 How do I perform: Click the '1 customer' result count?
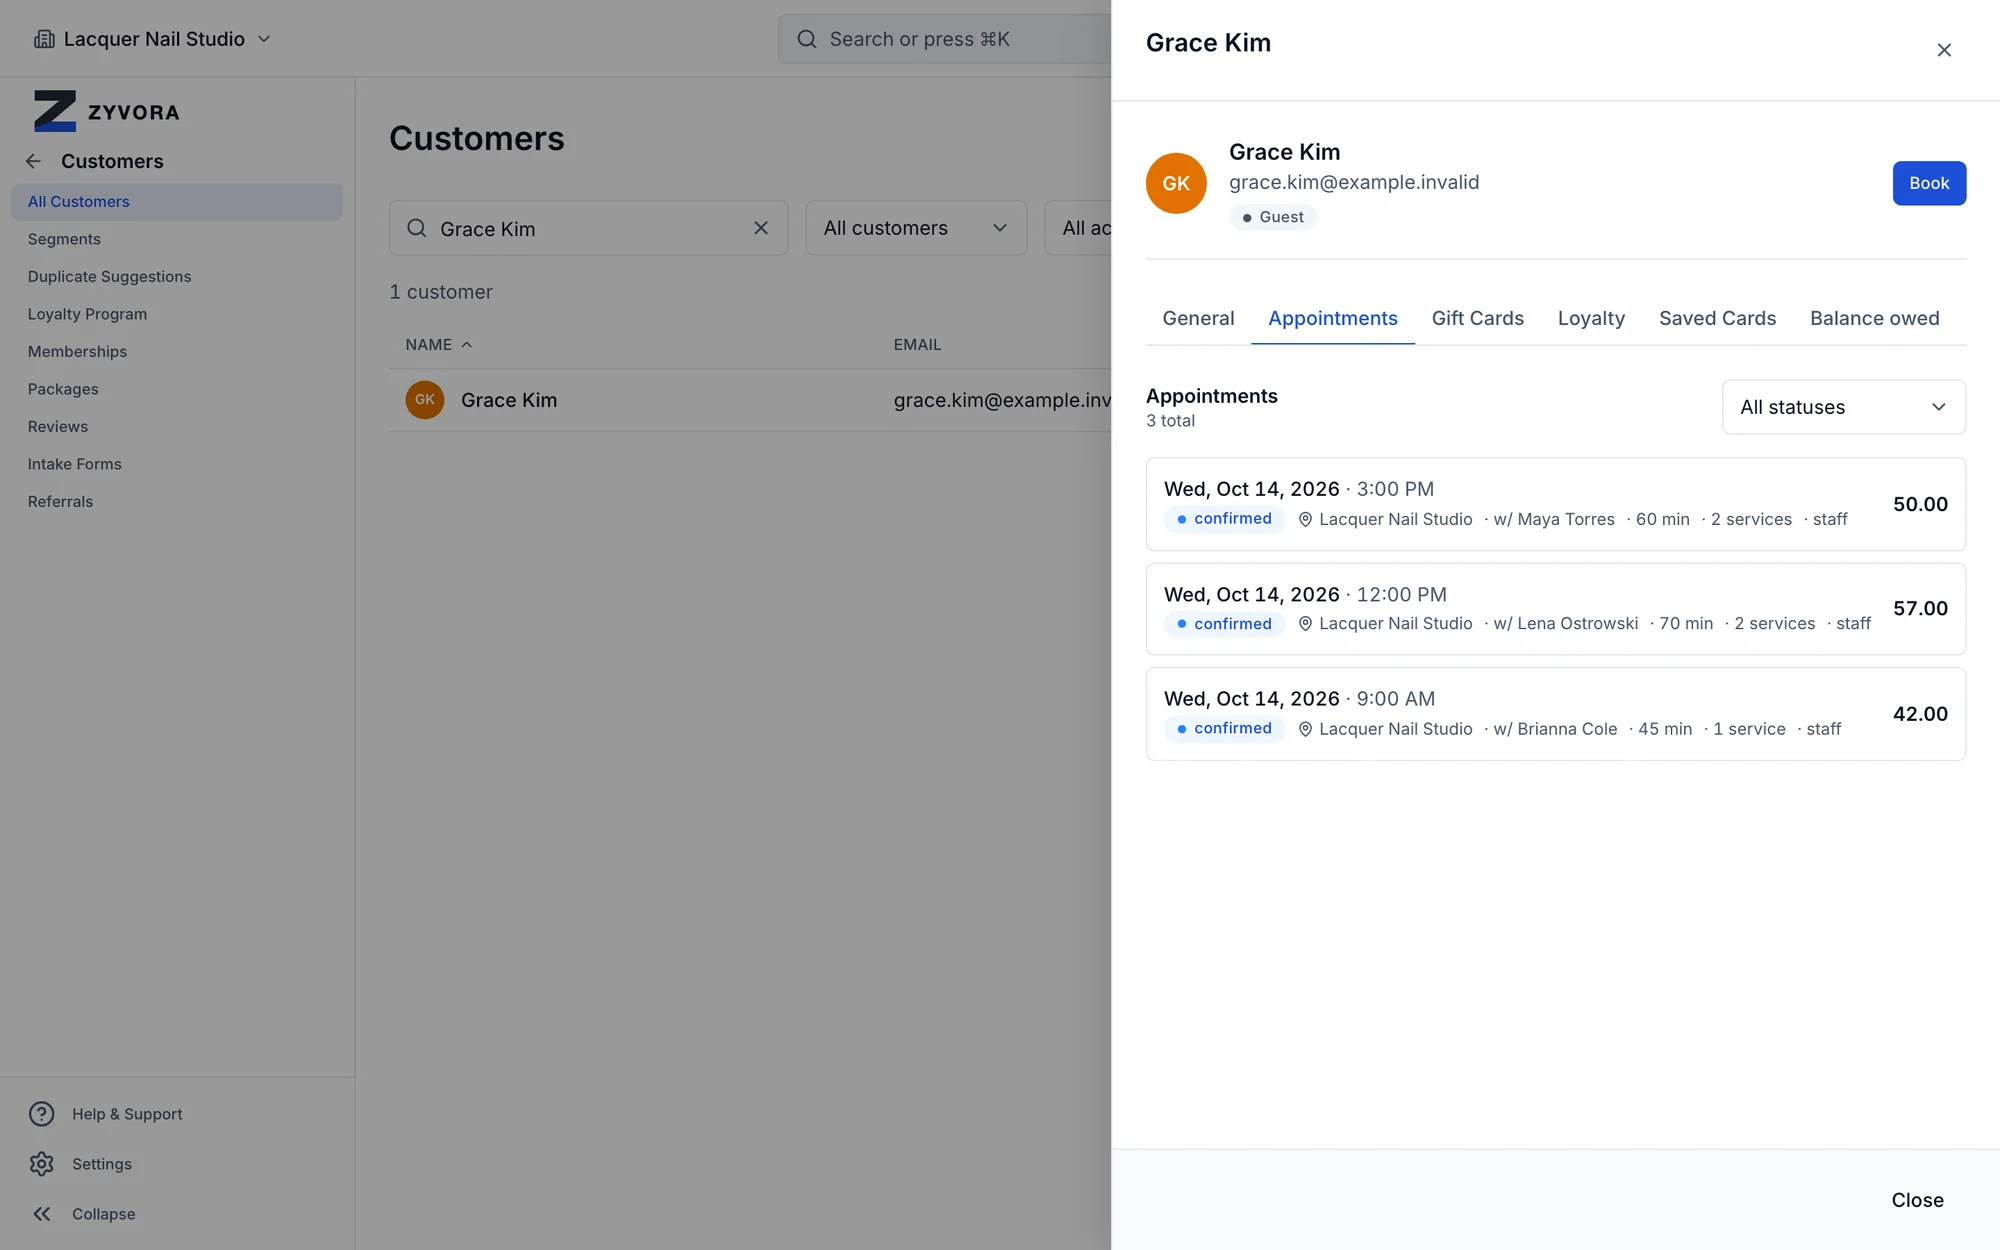441,292
